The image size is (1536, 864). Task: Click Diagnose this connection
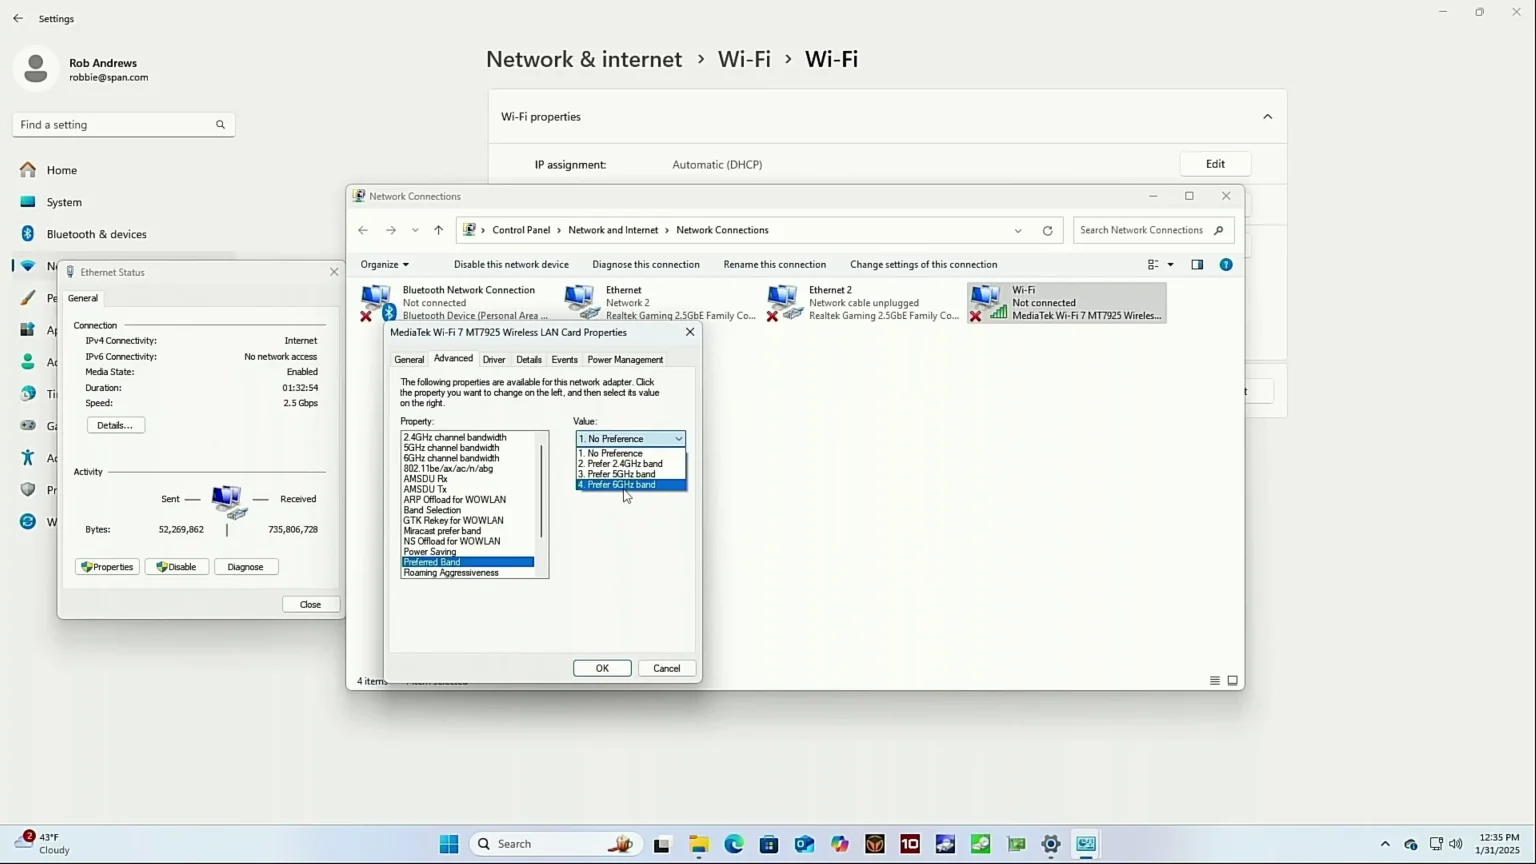[646, 265]
